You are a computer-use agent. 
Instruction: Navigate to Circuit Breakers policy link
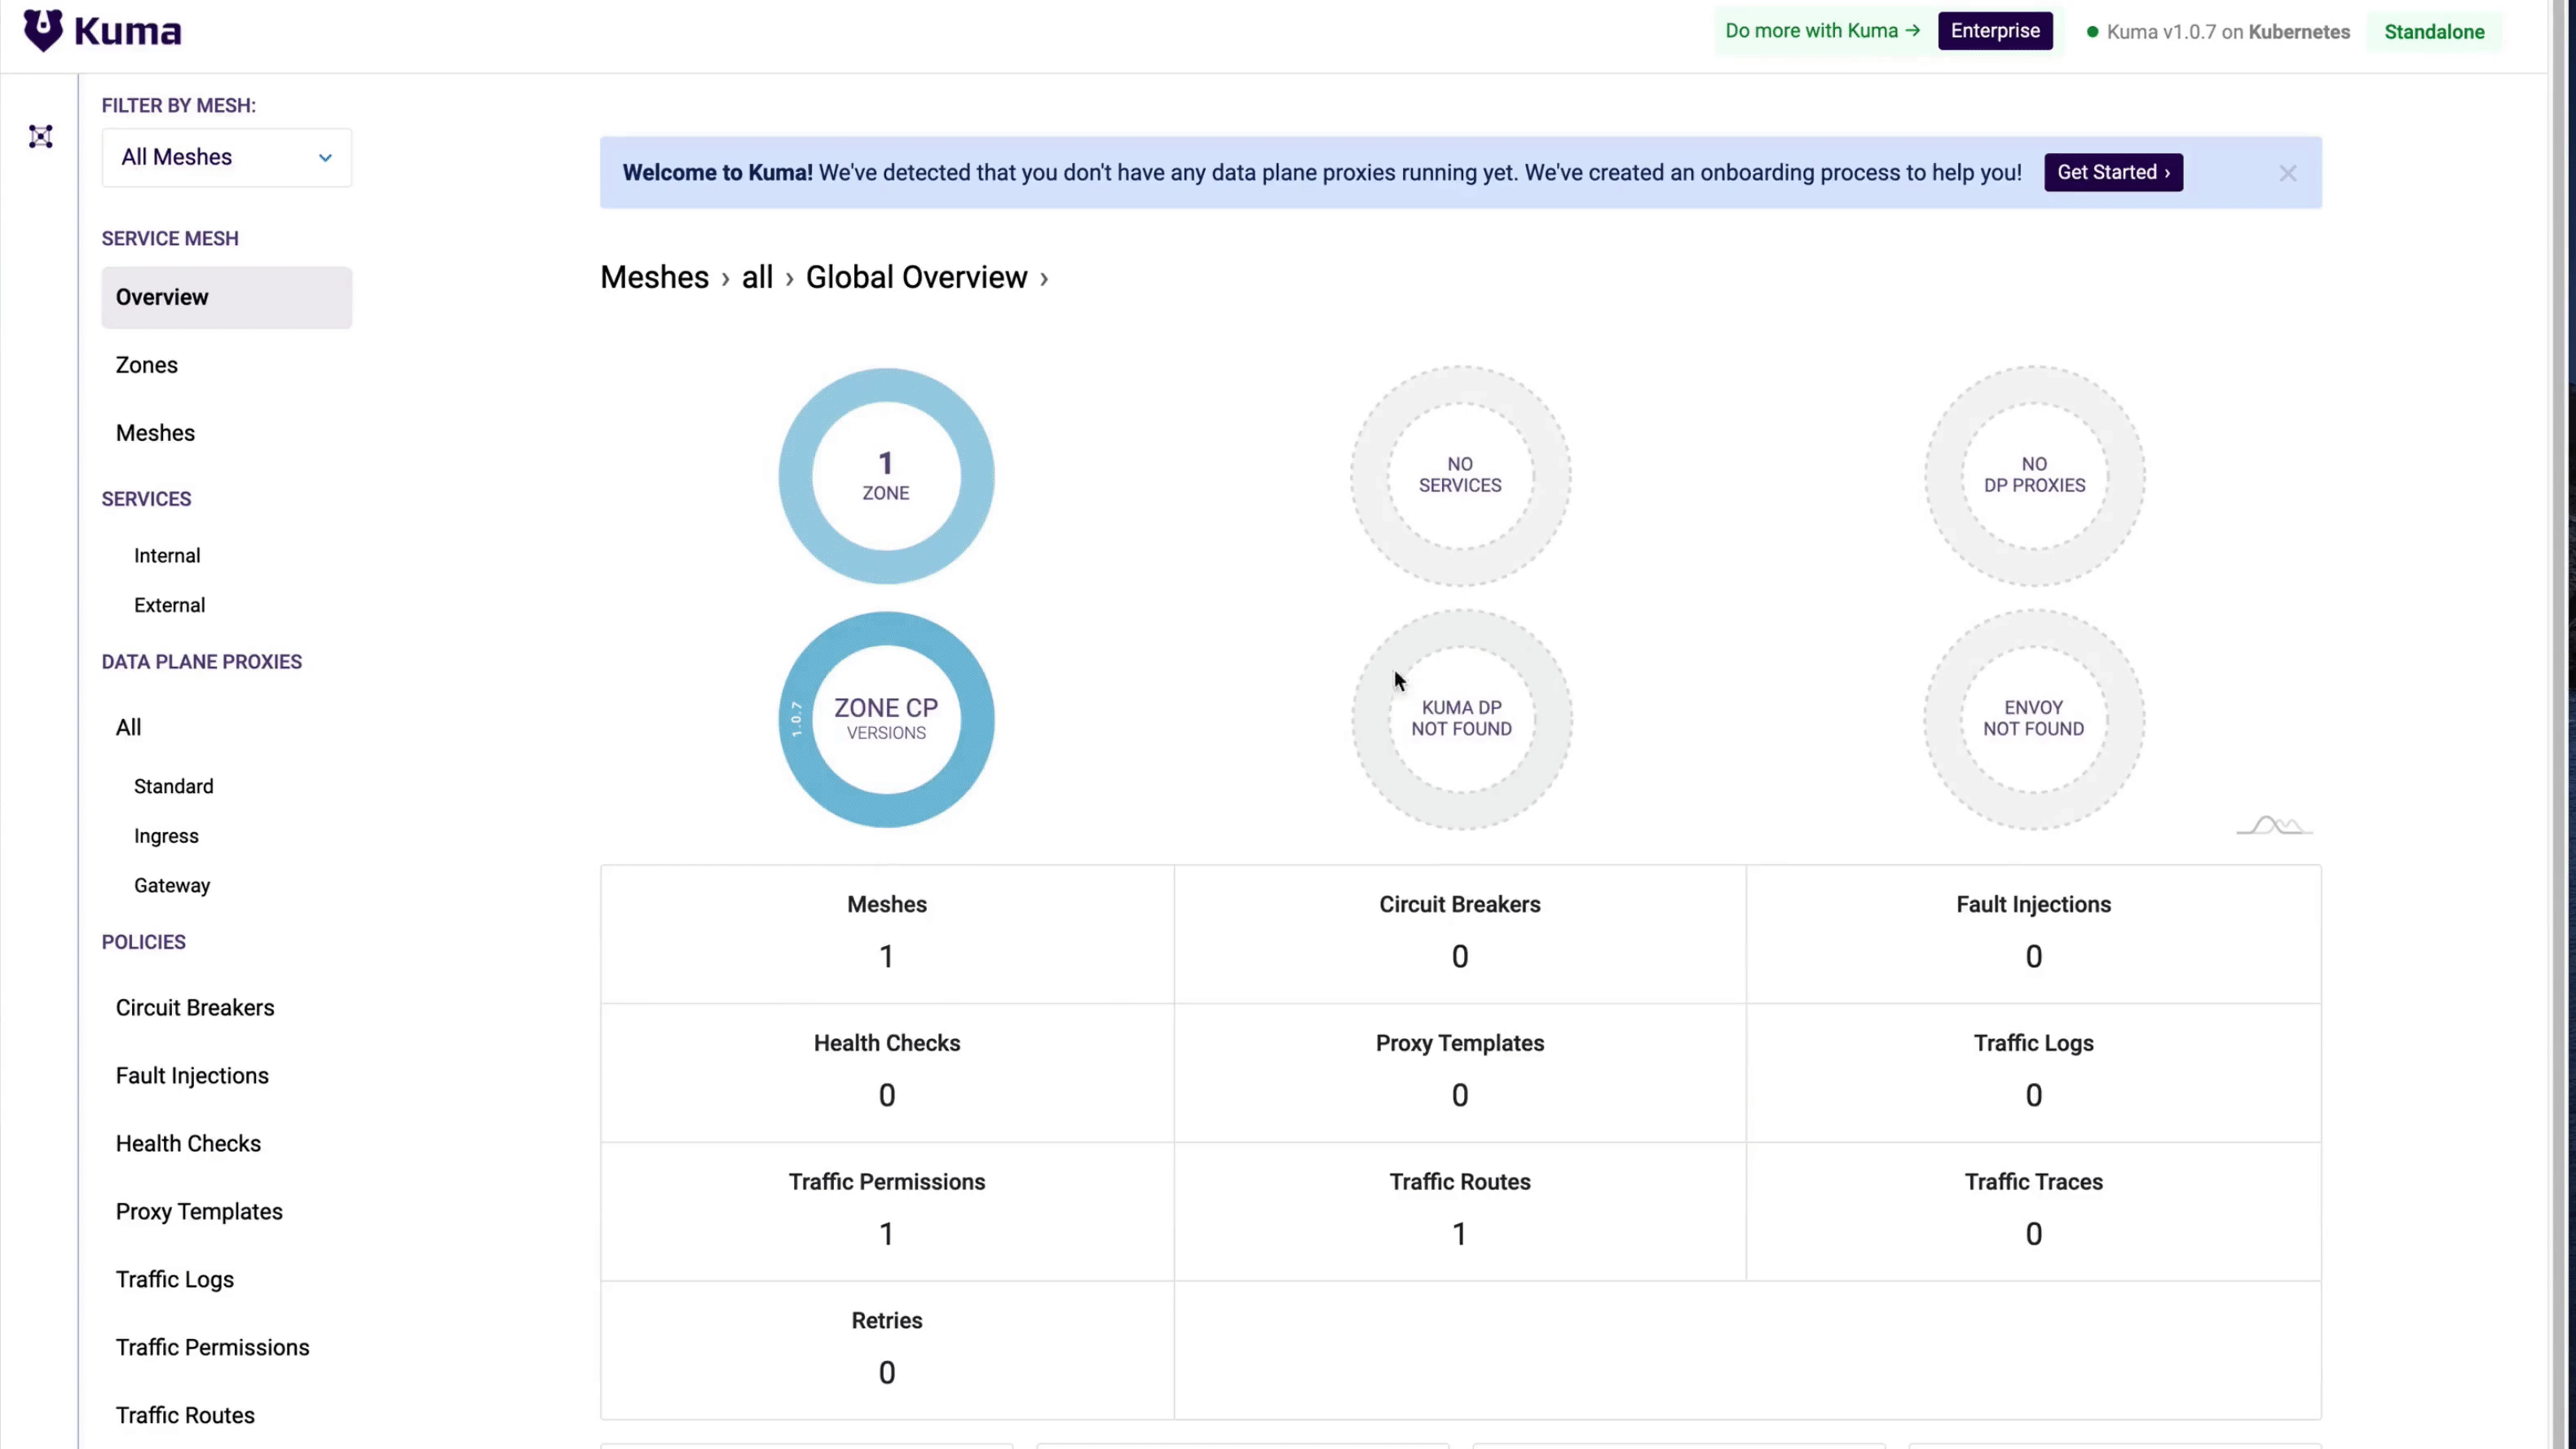[195, 1006]
